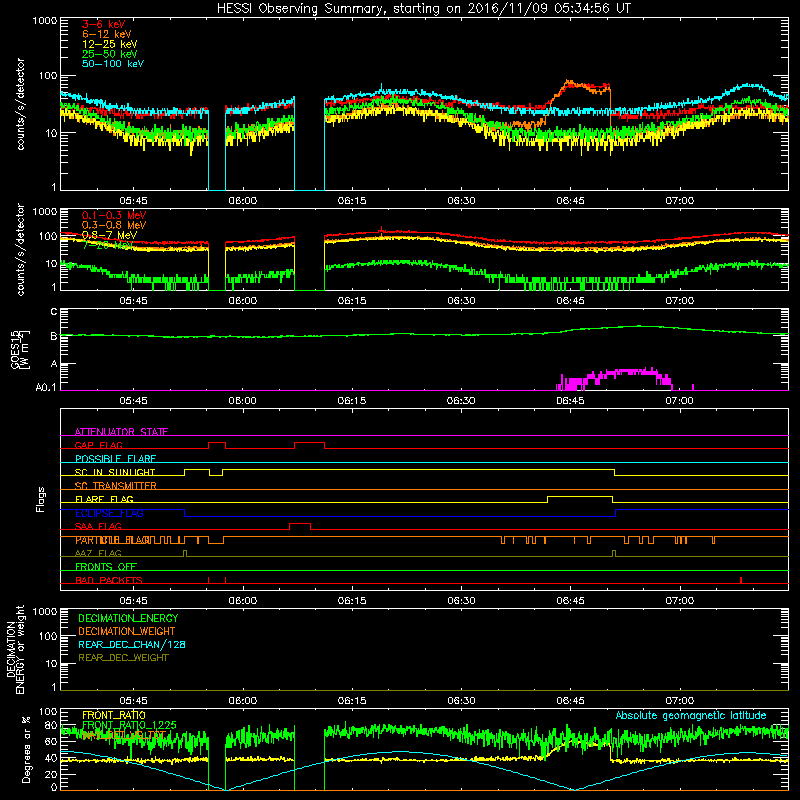
Task: Select the SC_TRANSMITTER flag label
Action: point(116,486)
